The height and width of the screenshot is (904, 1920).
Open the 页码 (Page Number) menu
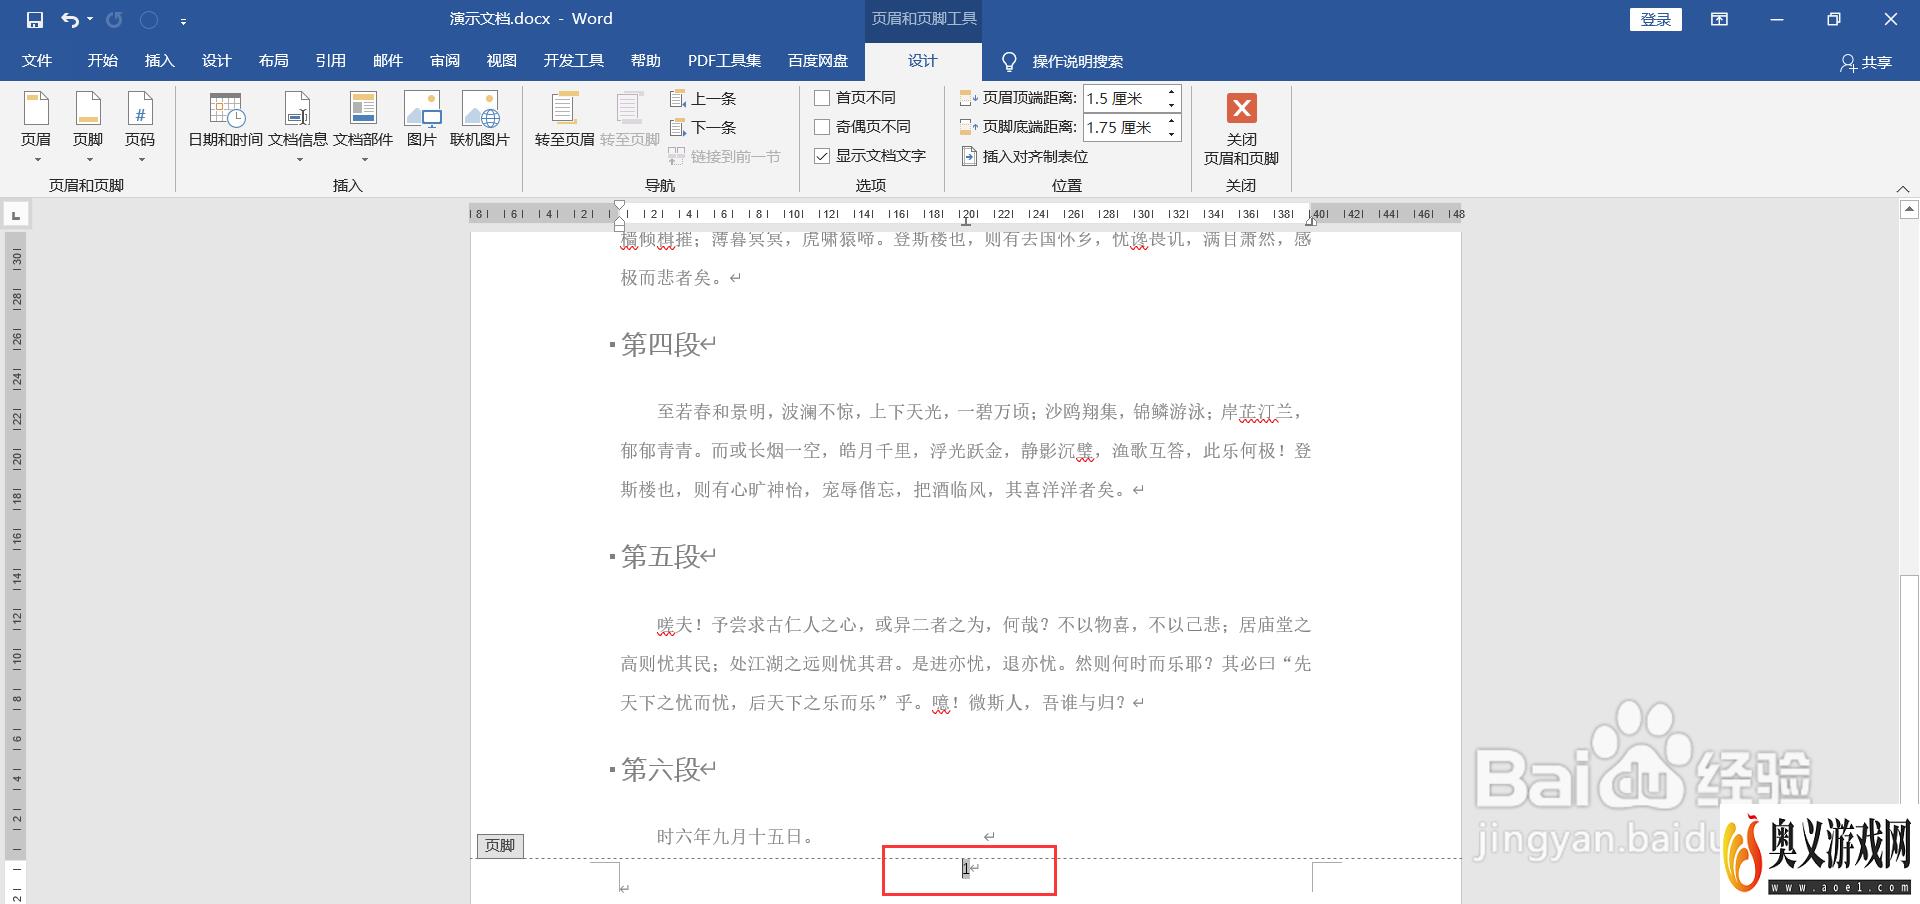pyautogui.click(x=140, y=128)
